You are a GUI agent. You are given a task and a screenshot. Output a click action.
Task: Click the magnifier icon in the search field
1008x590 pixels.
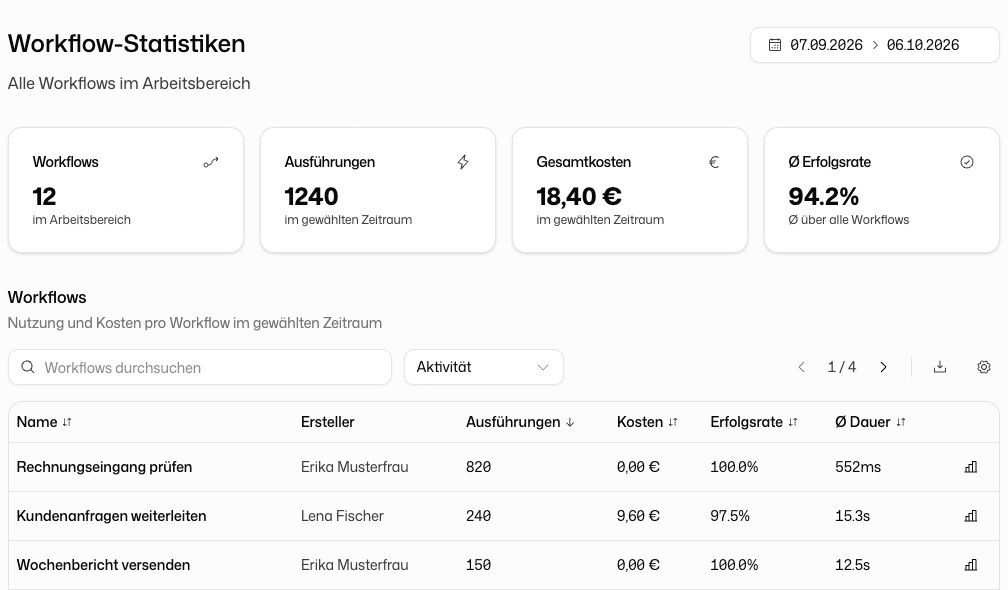[x=28, y=367]
